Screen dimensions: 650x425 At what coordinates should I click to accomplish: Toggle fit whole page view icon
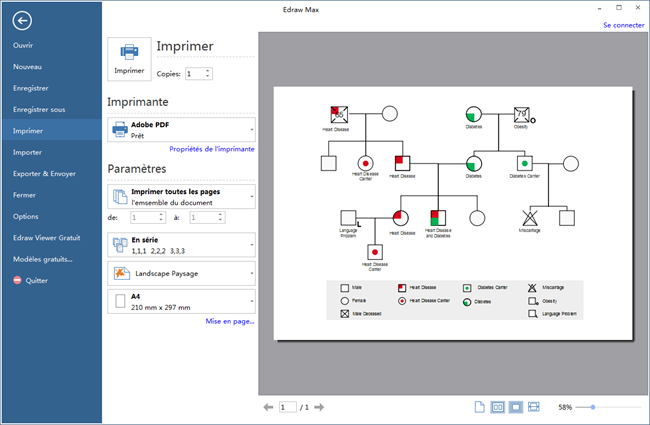pos(515,407)
